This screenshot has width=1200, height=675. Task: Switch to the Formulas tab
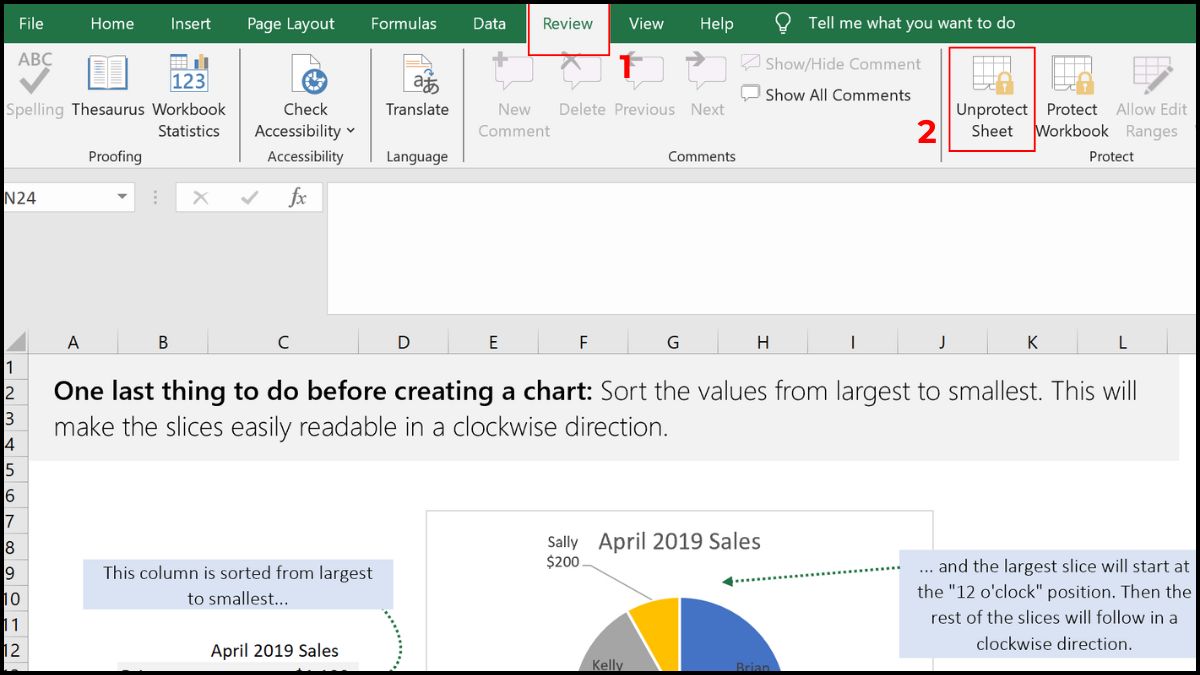click(x=404, y=22)
